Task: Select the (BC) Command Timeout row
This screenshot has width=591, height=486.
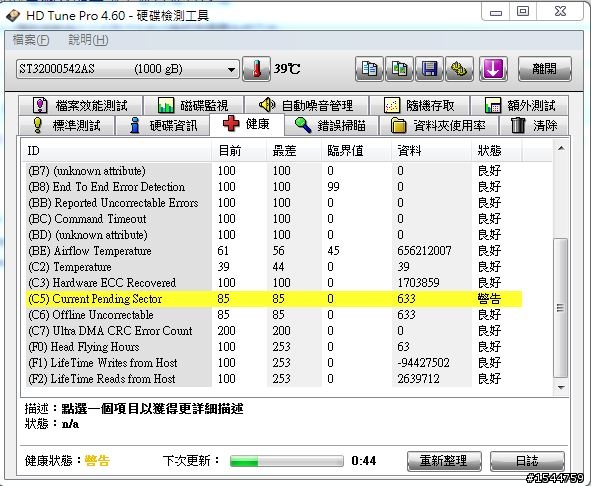Action: coord(274,219)
